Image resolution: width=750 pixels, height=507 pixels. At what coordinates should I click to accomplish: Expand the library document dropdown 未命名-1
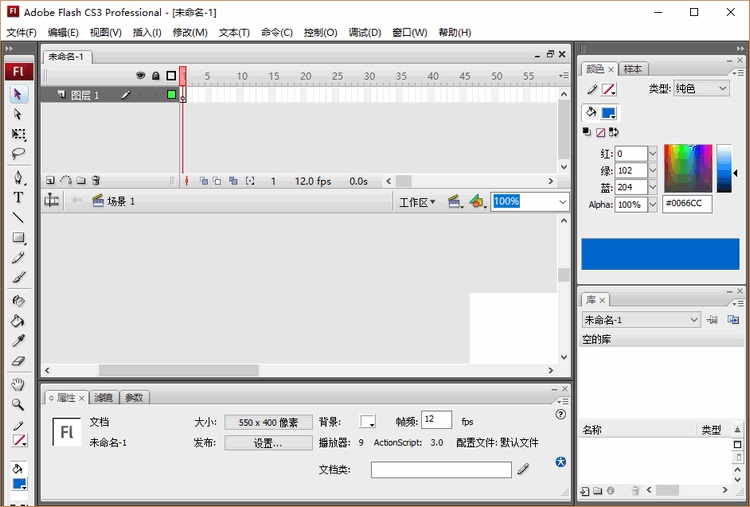click(641, 320)
